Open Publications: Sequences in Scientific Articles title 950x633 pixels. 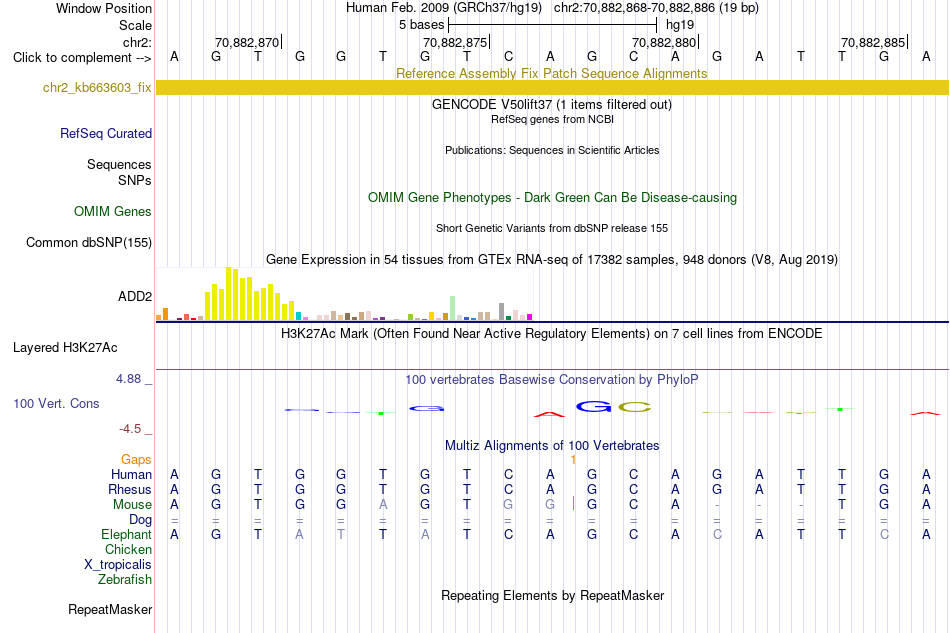552,150
